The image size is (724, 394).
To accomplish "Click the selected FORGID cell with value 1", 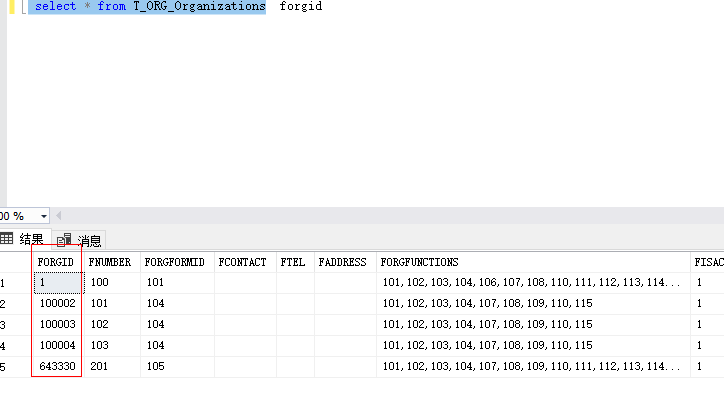I will [59, 282].
